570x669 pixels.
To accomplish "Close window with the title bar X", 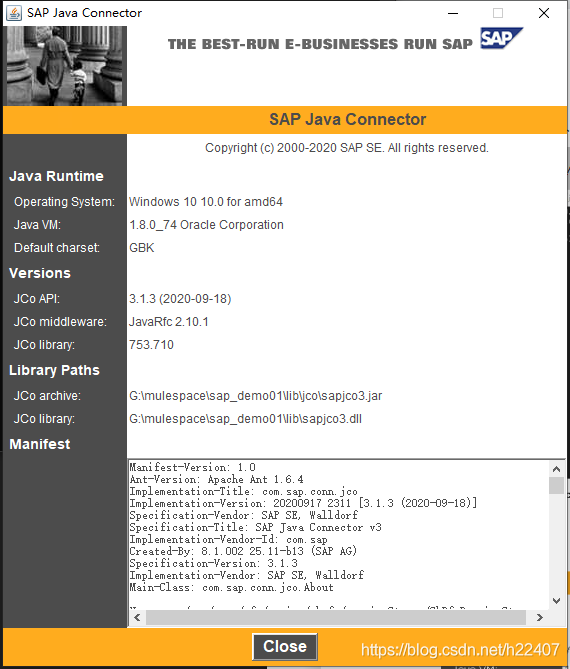I will point(544,13).
